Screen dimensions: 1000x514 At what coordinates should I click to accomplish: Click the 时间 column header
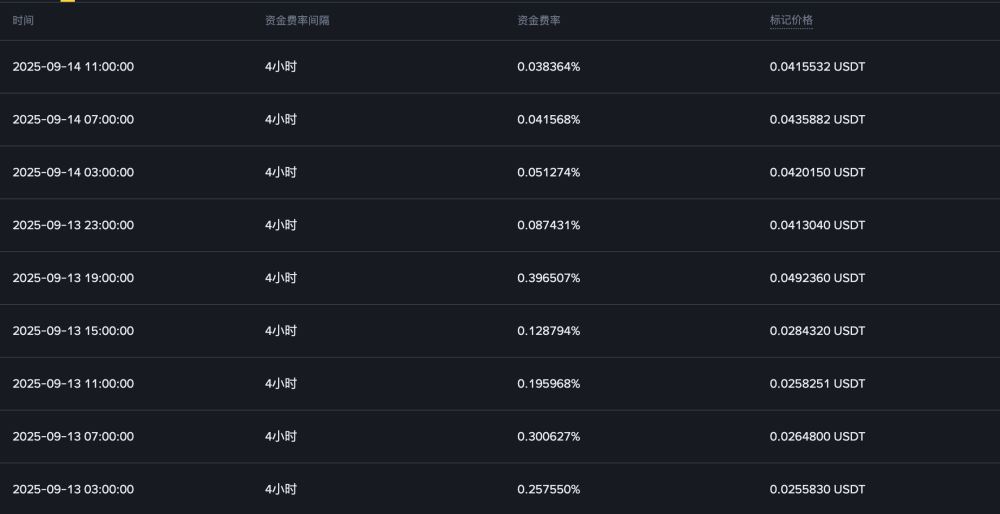[x=23, y=20]
